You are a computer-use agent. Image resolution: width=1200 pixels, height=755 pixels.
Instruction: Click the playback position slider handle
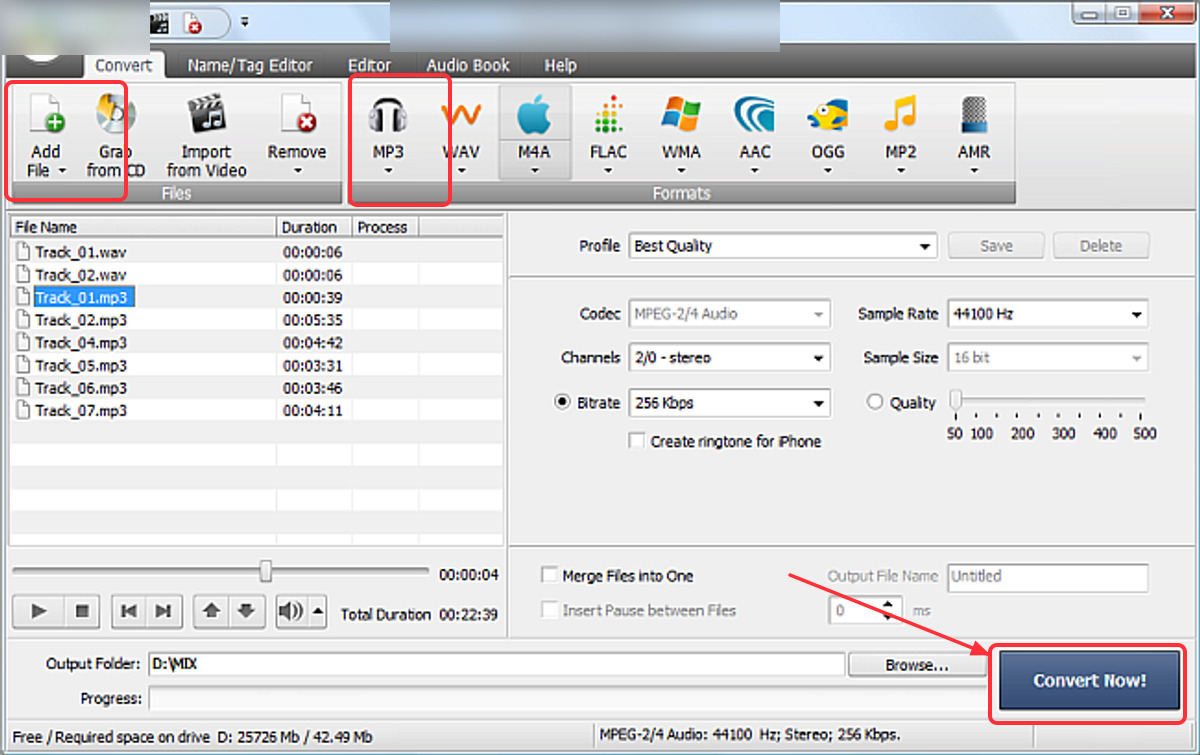click(x=266, y=570)
